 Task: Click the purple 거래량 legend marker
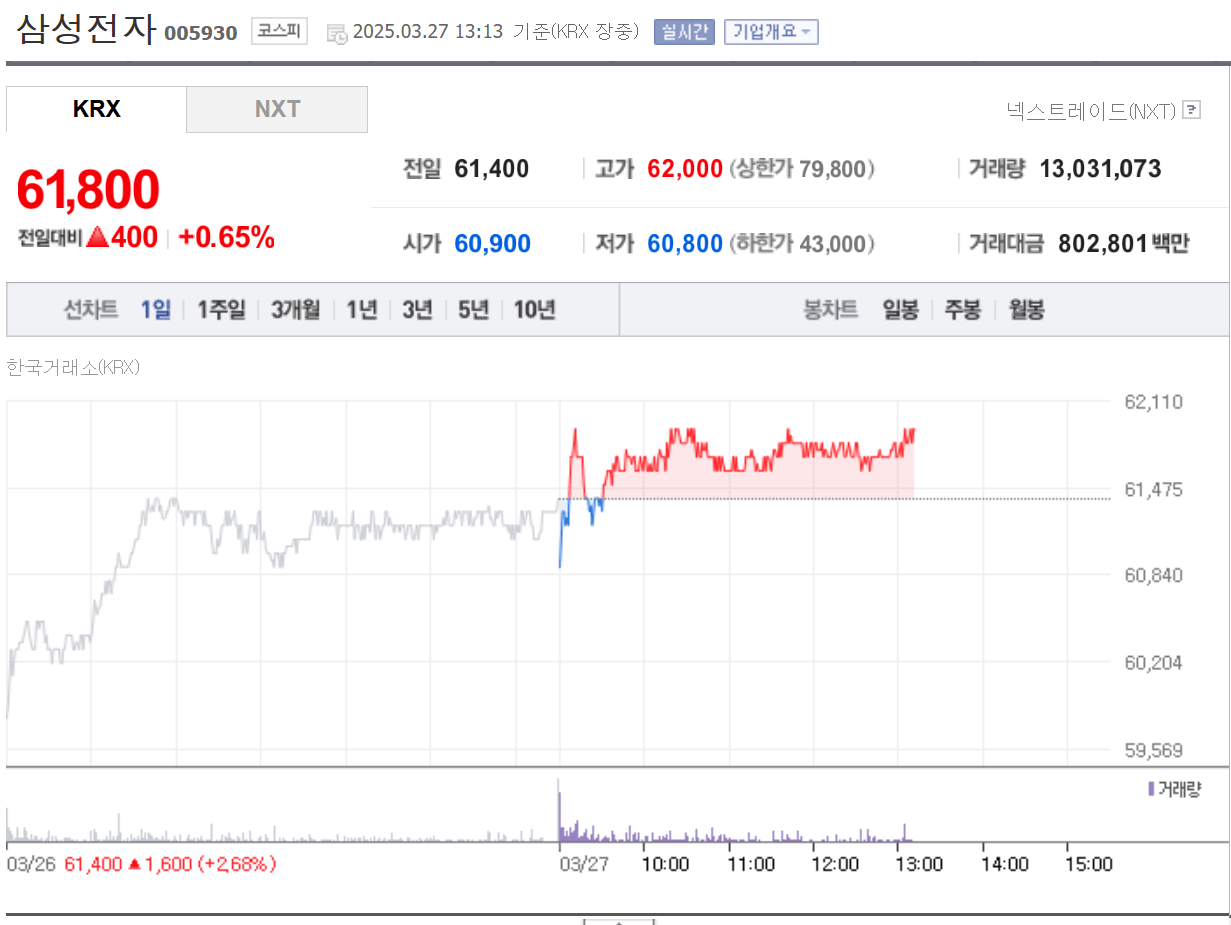coord(1151,789)
